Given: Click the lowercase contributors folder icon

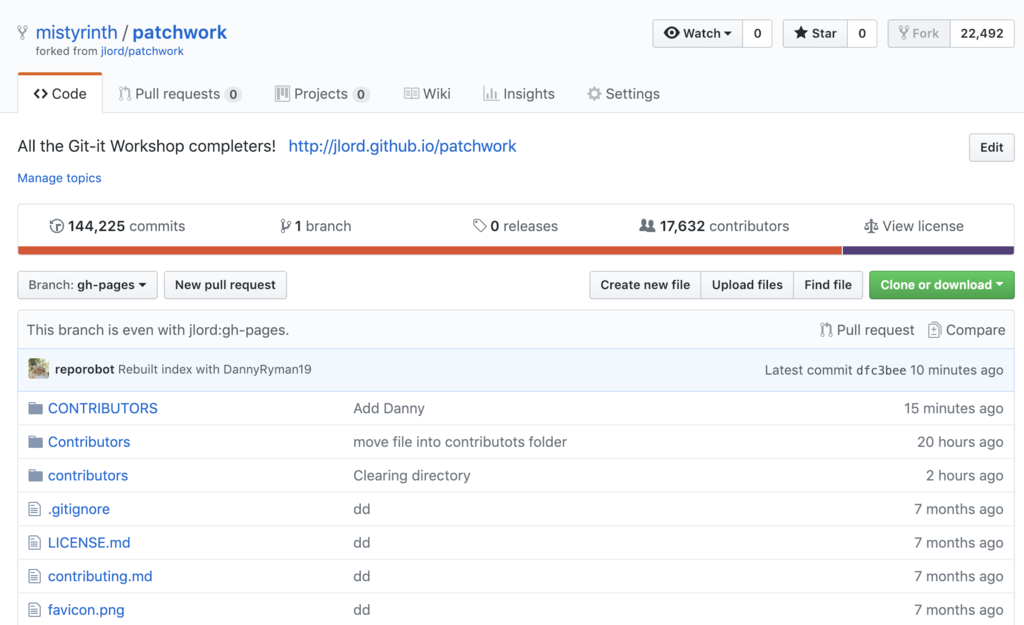Looking at the screenshot, I should pos(35,475).
